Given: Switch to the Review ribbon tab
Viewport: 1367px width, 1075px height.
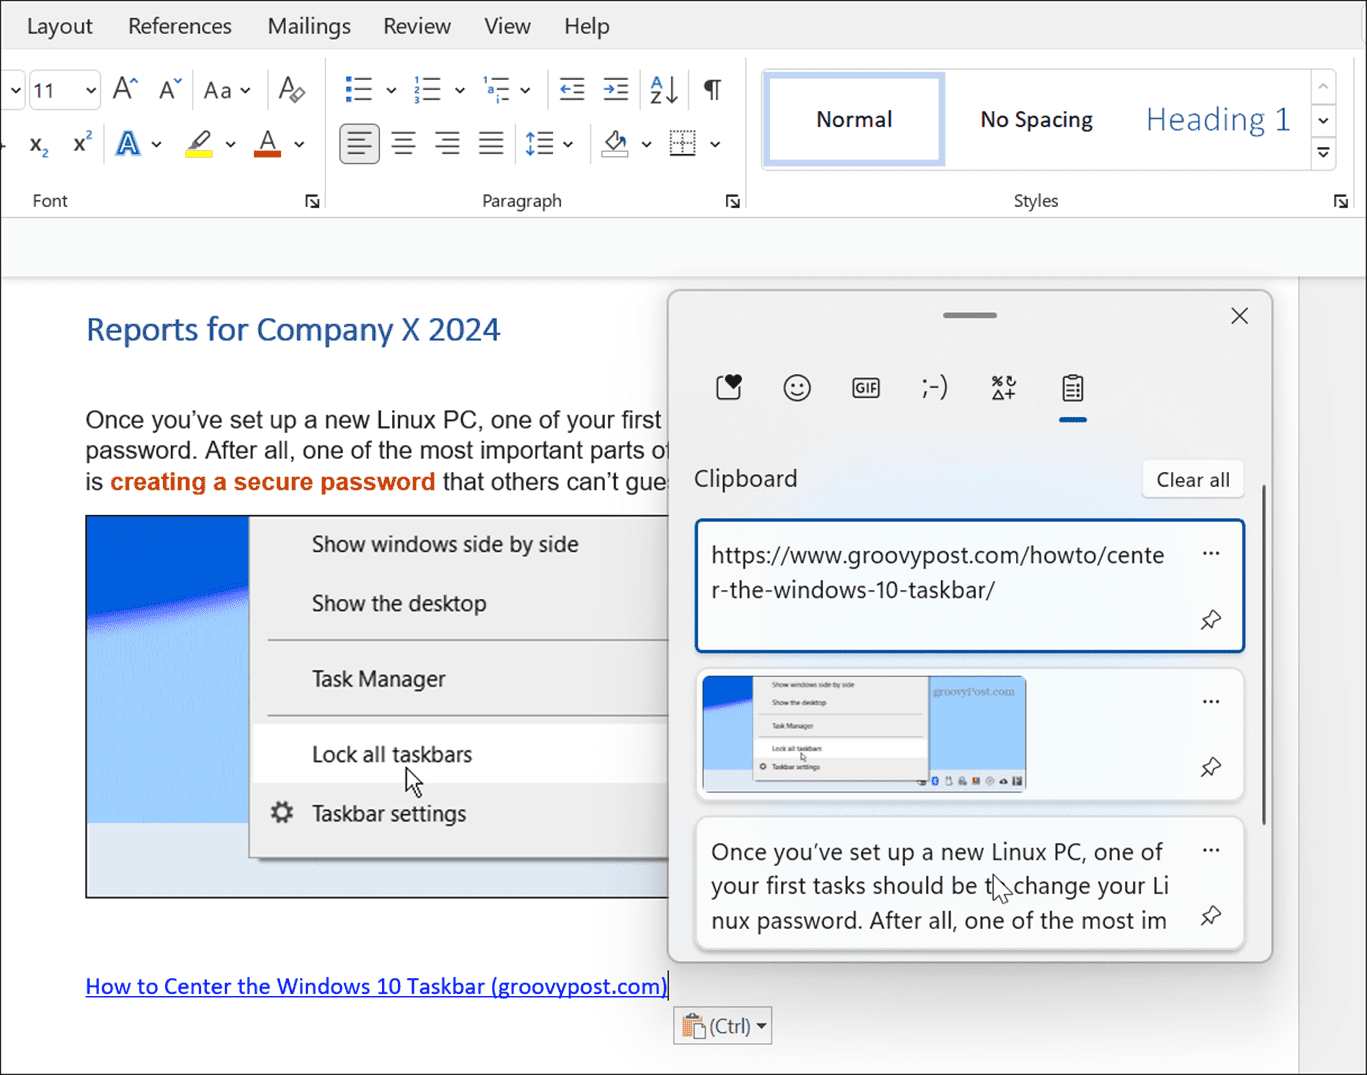Looking at the screenshot, I should click(x=417, y=26).
